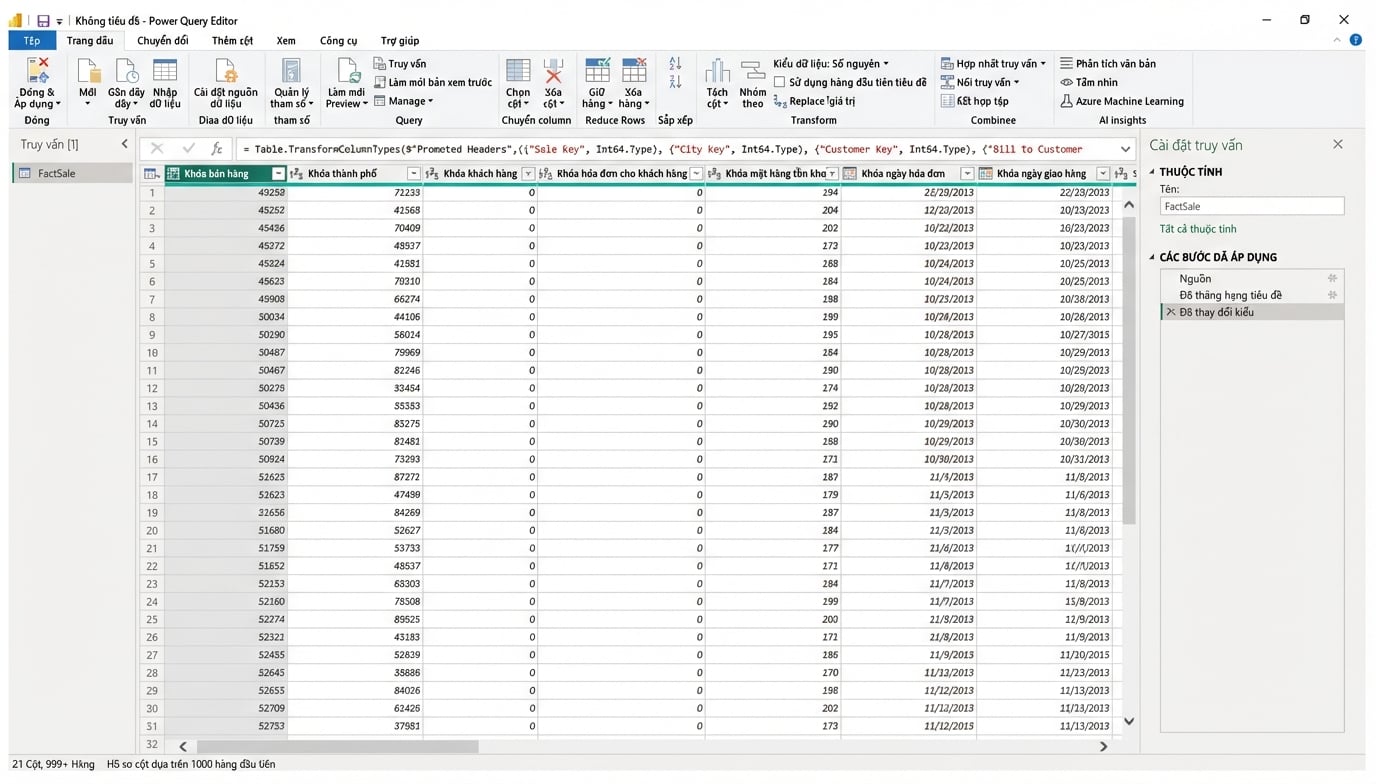This screenshot has height=784, width=1376.
Task: Click the Chọn cột icon
Action: 518,72
